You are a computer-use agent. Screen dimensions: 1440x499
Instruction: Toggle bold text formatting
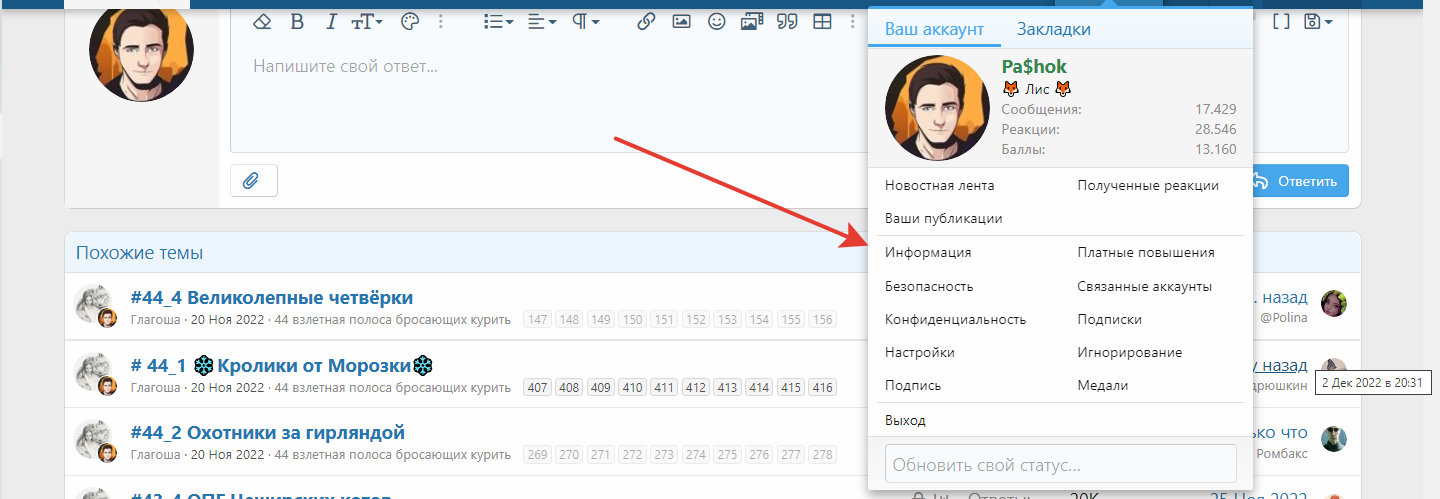[297, 21]
